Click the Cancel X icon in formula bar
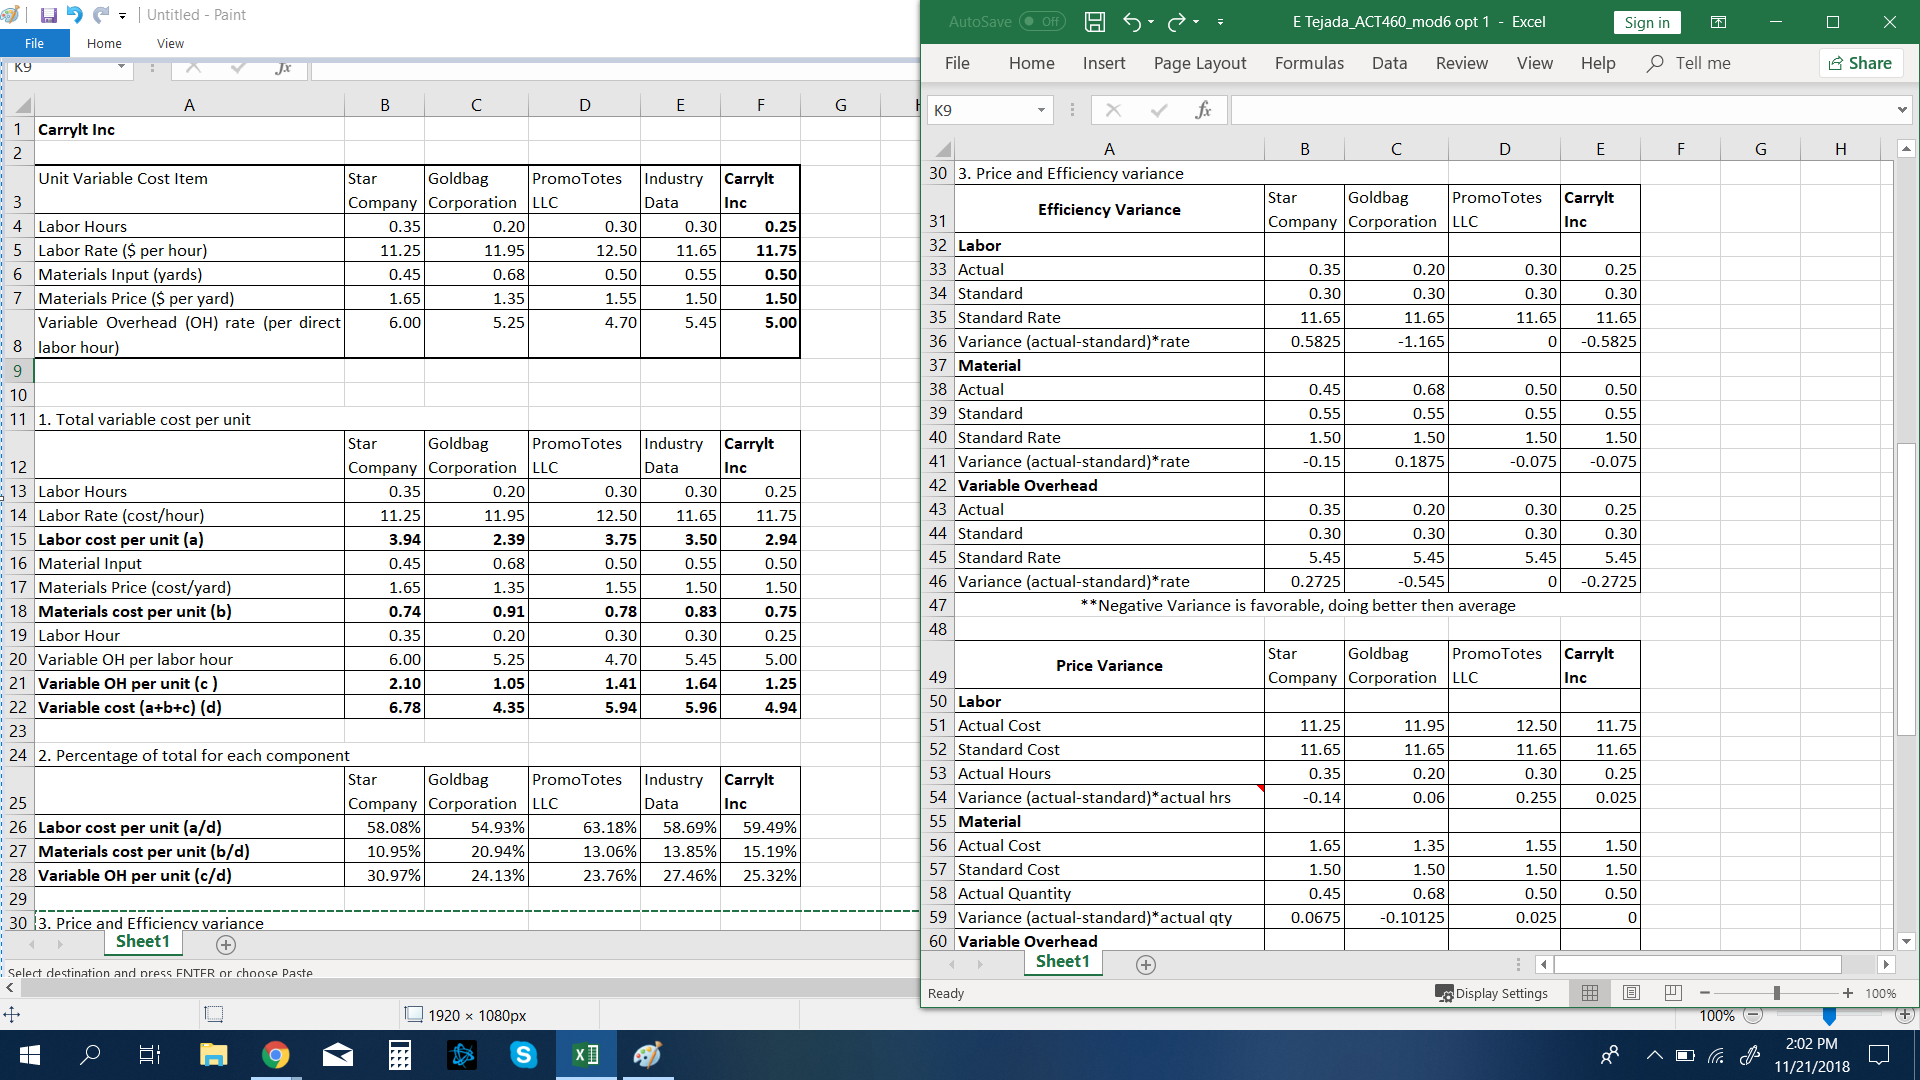This screenshot has height=1080, width=1920. 1113,110
